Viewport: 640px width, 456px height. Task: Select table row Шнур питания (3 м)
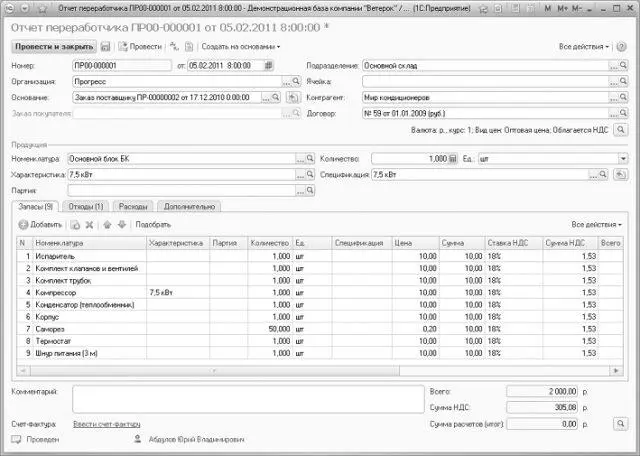pyautogui.click(x=320, y=353)
